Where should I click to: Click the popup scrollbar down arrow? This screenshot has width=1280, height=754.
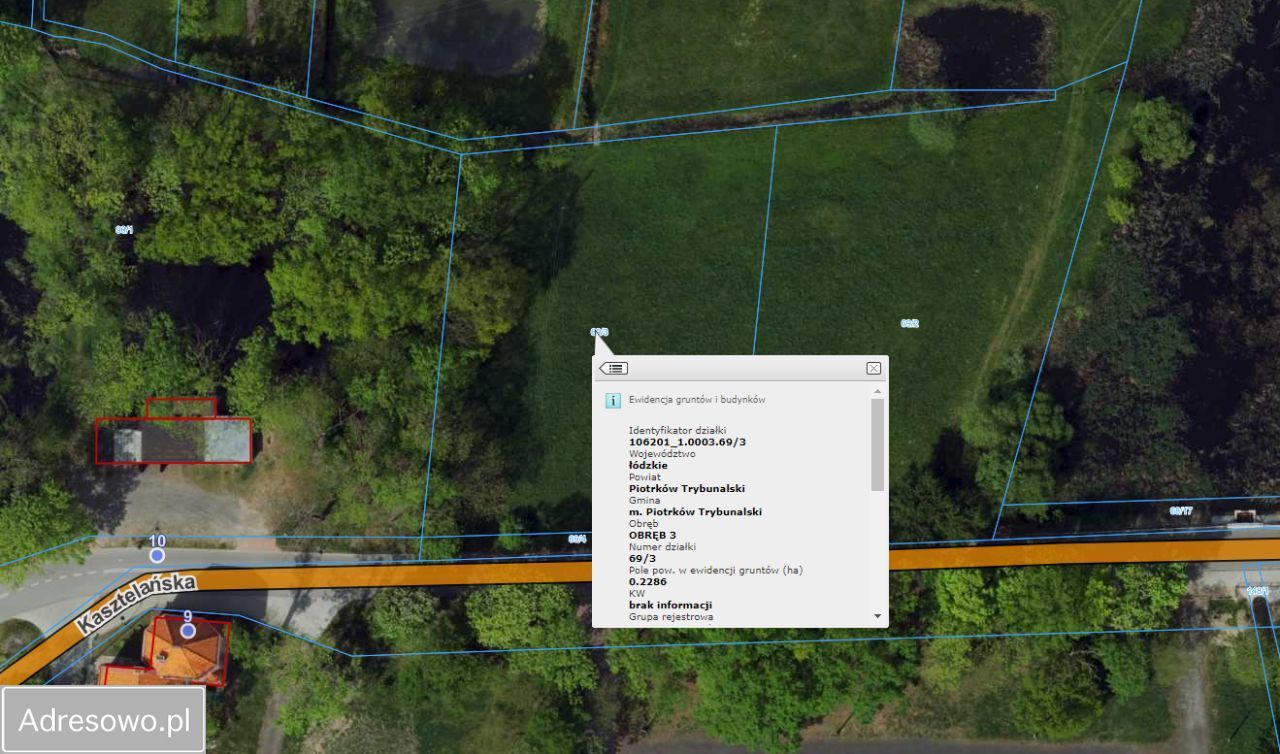click(878, 616)
